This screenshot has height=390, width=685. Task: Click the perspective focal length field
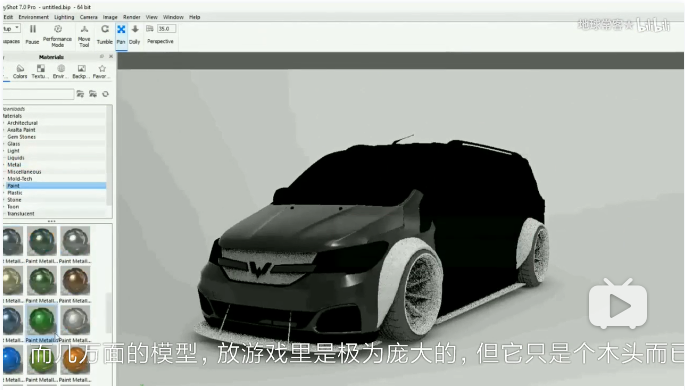tap(166, 29)
